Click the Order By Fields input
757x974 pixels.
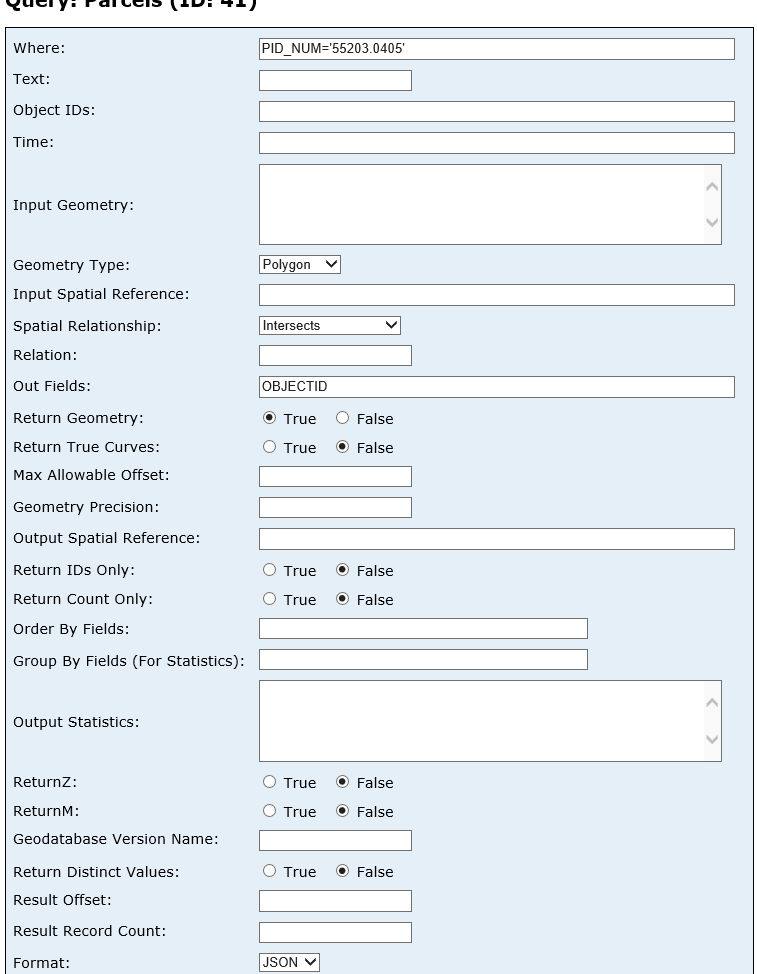click(424, 629)
